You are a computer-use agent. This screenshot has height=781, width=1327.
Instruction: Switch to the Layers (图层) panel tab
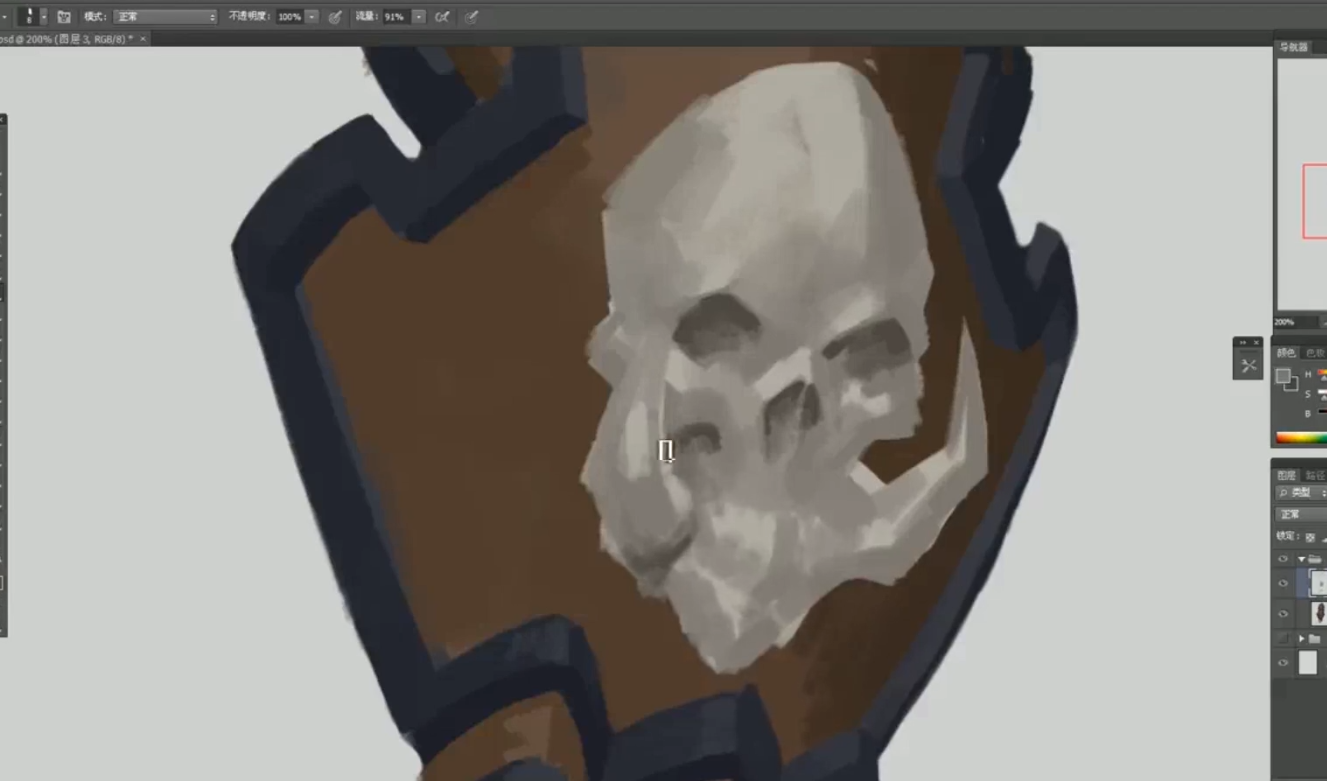click(x=1286, y=476)
